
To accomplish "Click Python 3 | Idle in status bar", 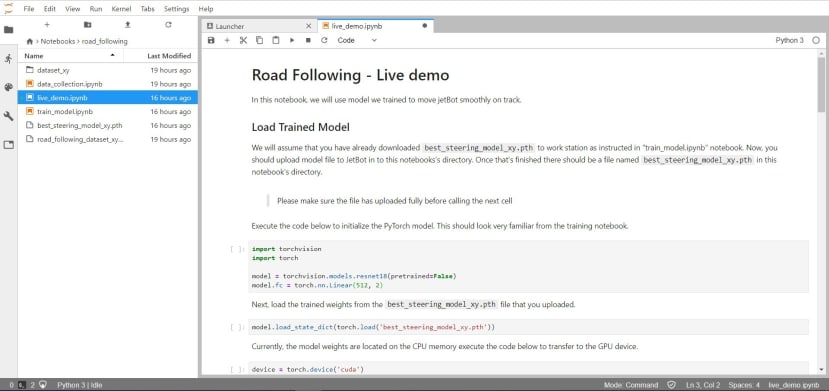I will tap(80, 385).
